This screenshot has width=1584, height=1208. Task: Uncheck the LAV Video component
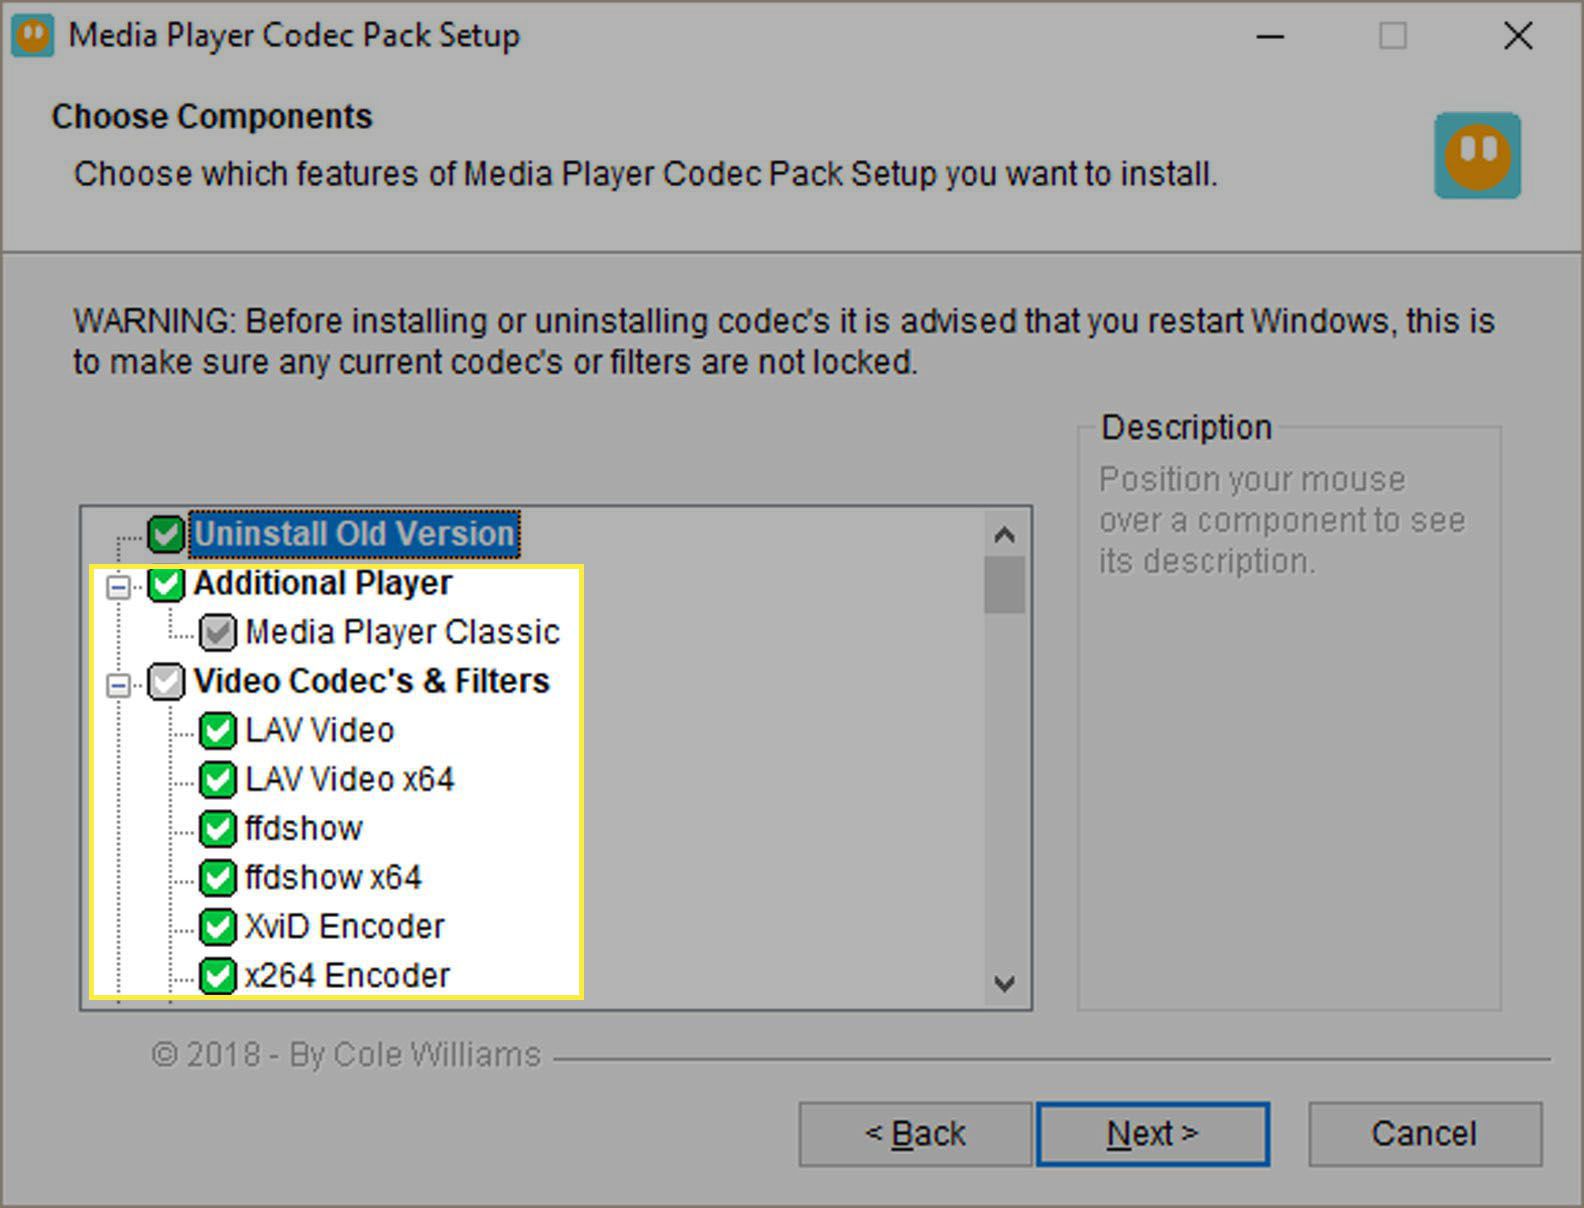coord(217,731)
